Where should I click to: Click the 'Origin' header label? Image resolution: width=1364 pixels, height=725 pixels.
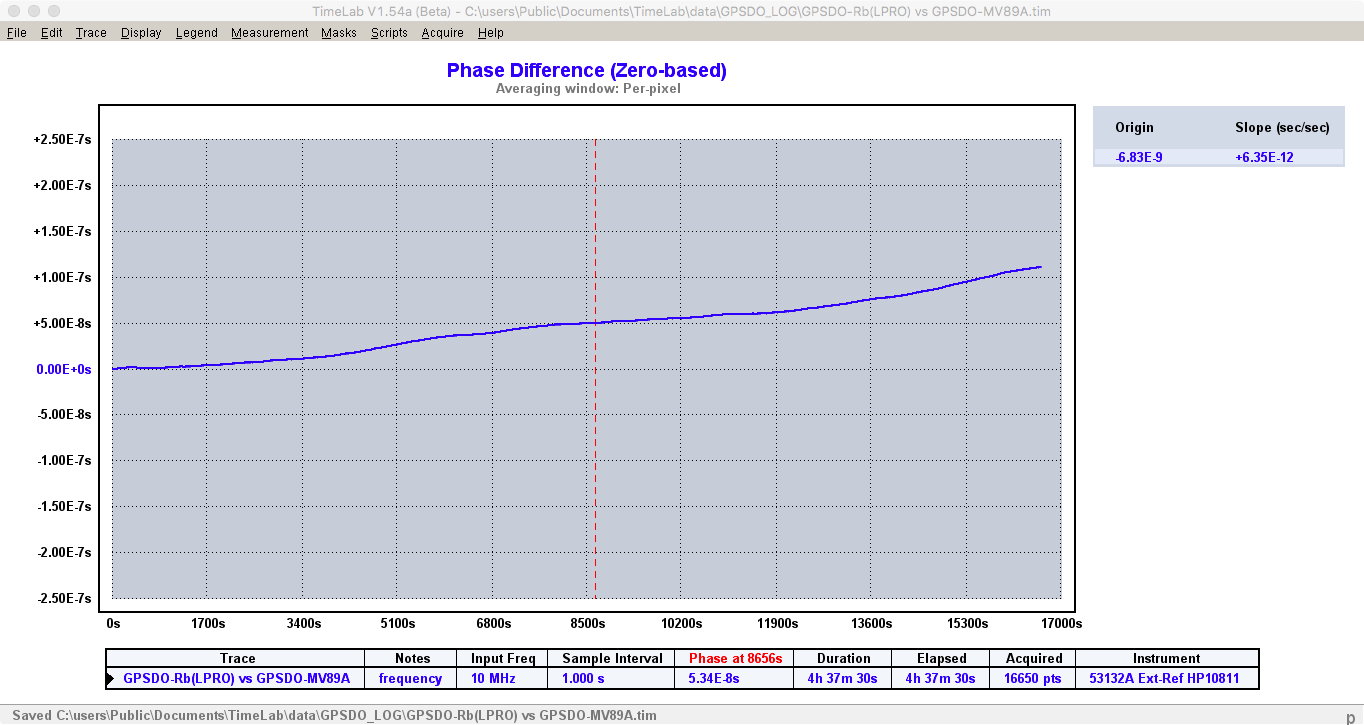(1134, 127)
